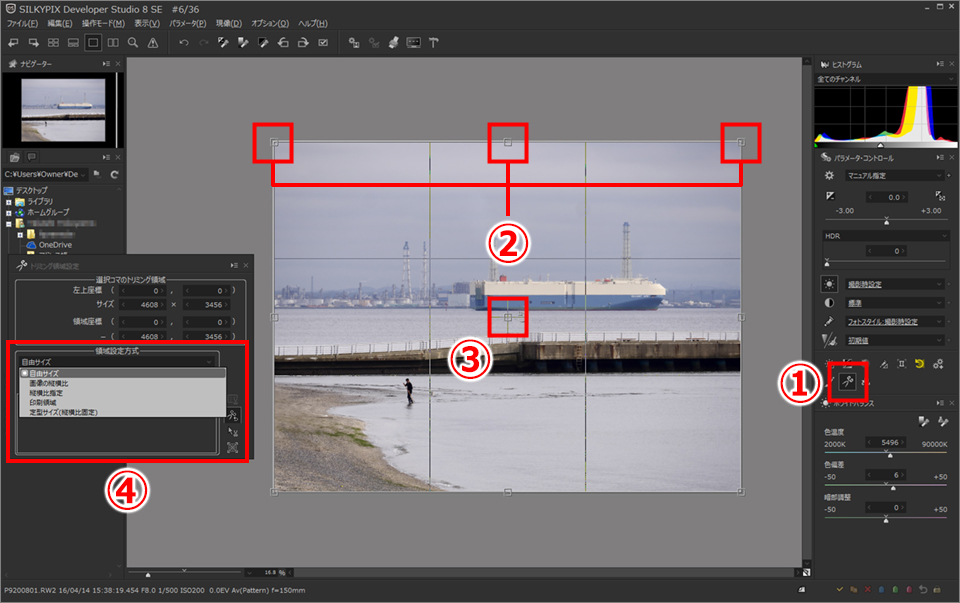Click the navigator preview thumbnail
This screenshot has width=960, height=603.
(x=62, y=109)
